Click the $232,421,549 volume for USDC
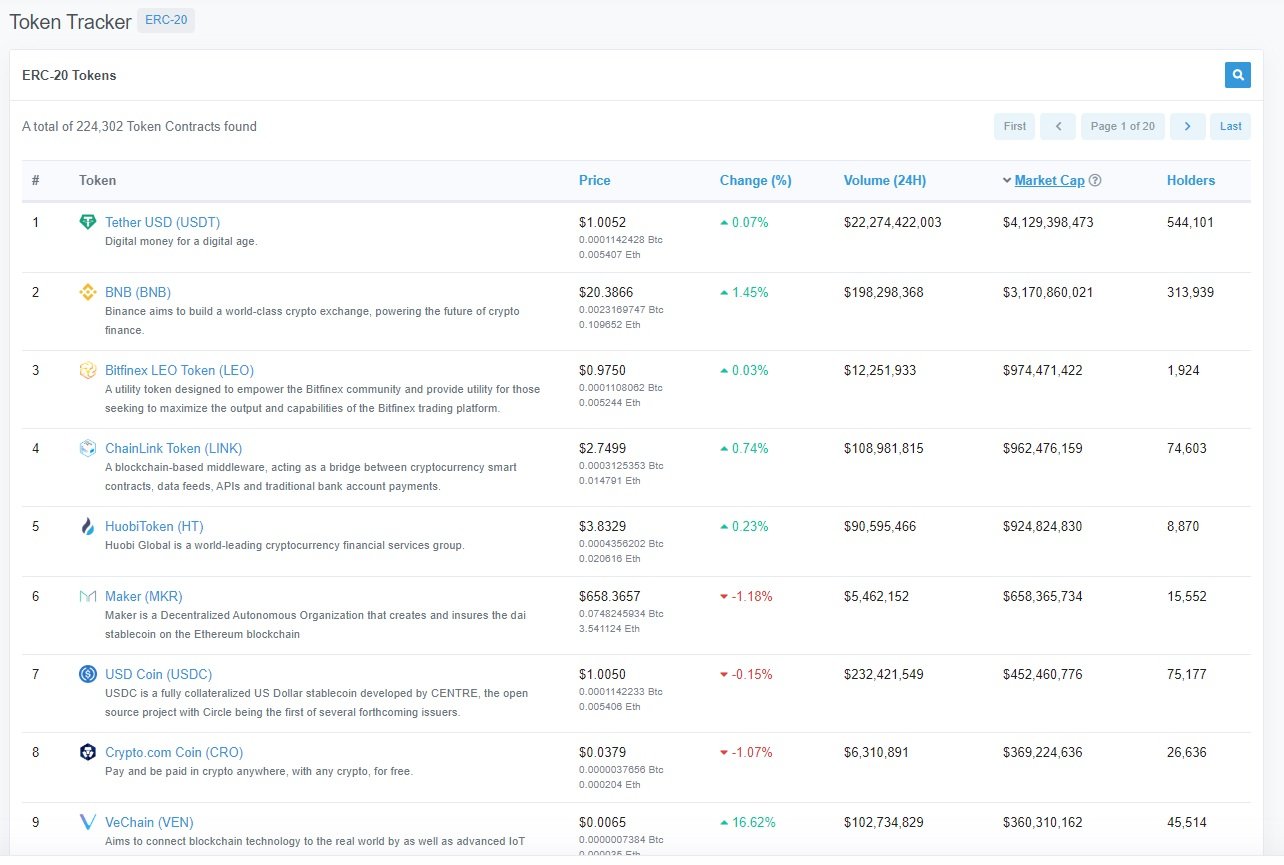 884,674
